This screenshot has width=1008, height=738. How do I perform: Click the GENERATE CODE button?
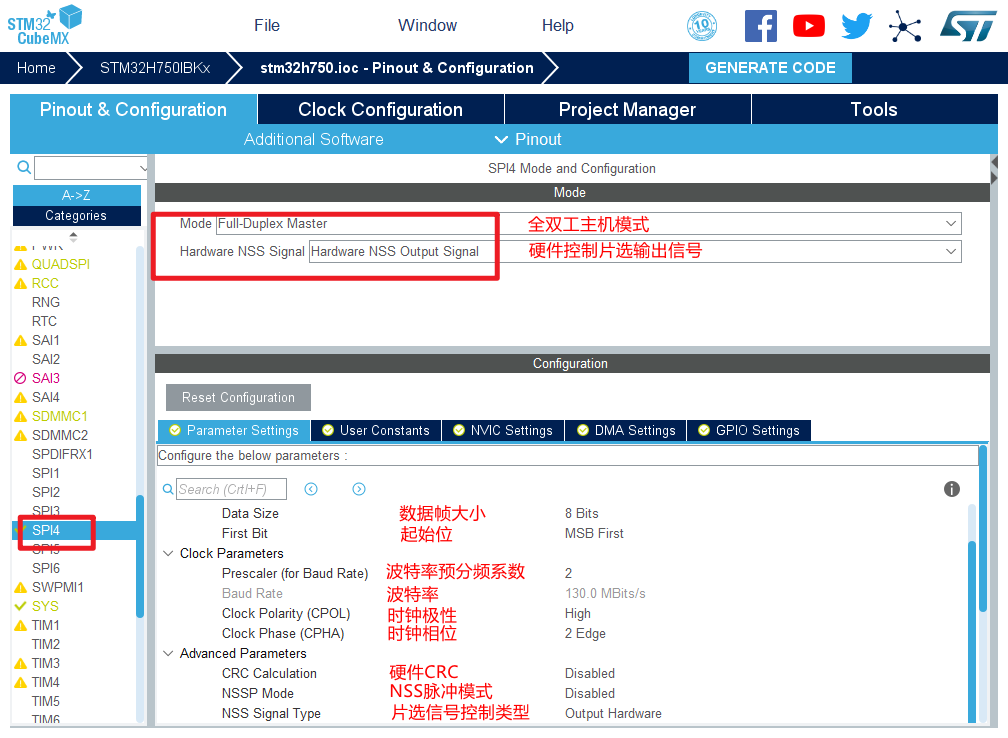(770, 68)
